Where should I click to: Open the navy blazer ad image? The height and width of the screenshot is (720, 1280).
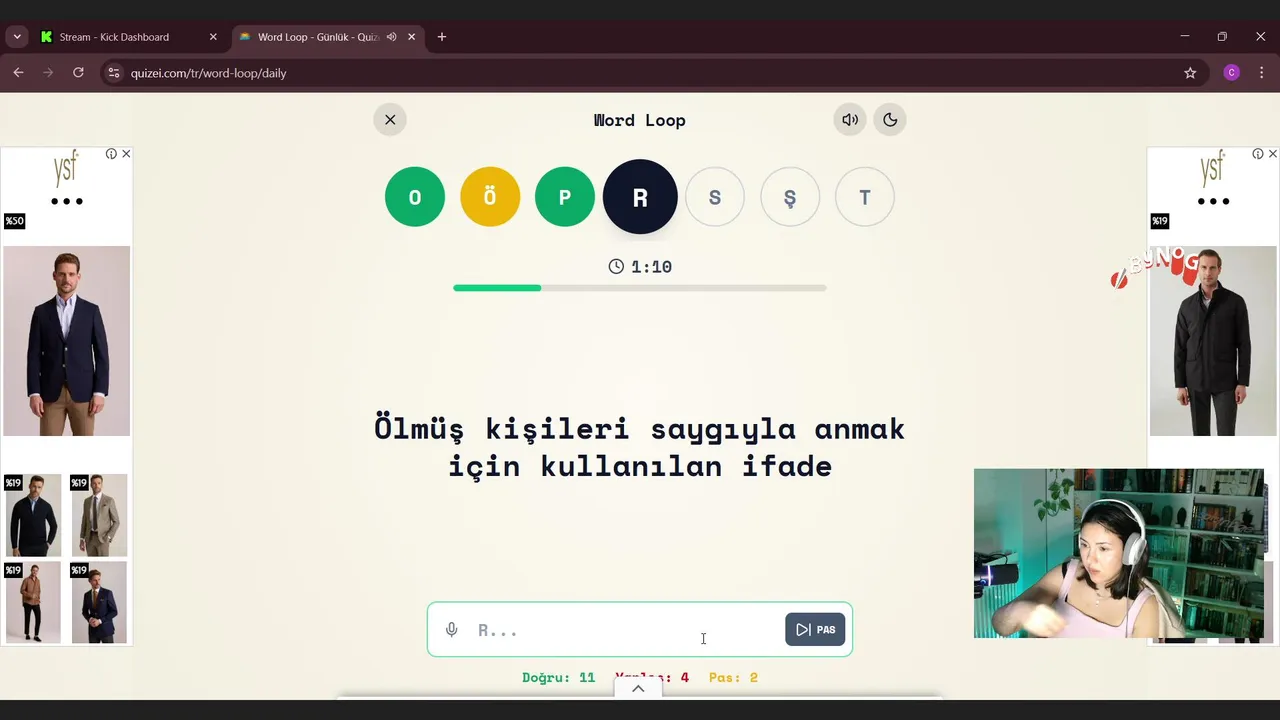(66, 341)
